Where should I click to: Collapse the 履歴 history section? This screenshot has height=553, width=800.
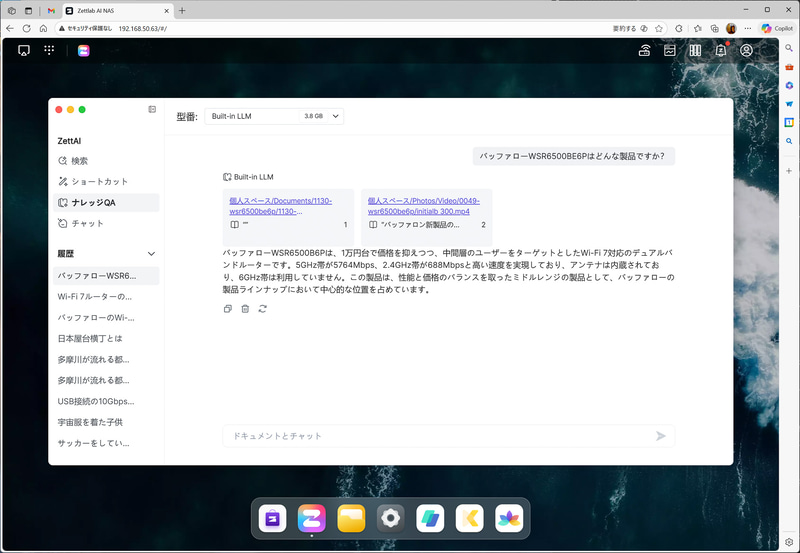click(151, 254)
